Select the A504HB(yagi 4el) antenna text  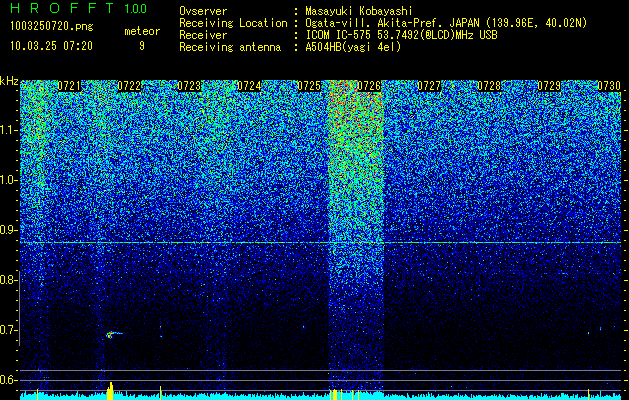353,47
